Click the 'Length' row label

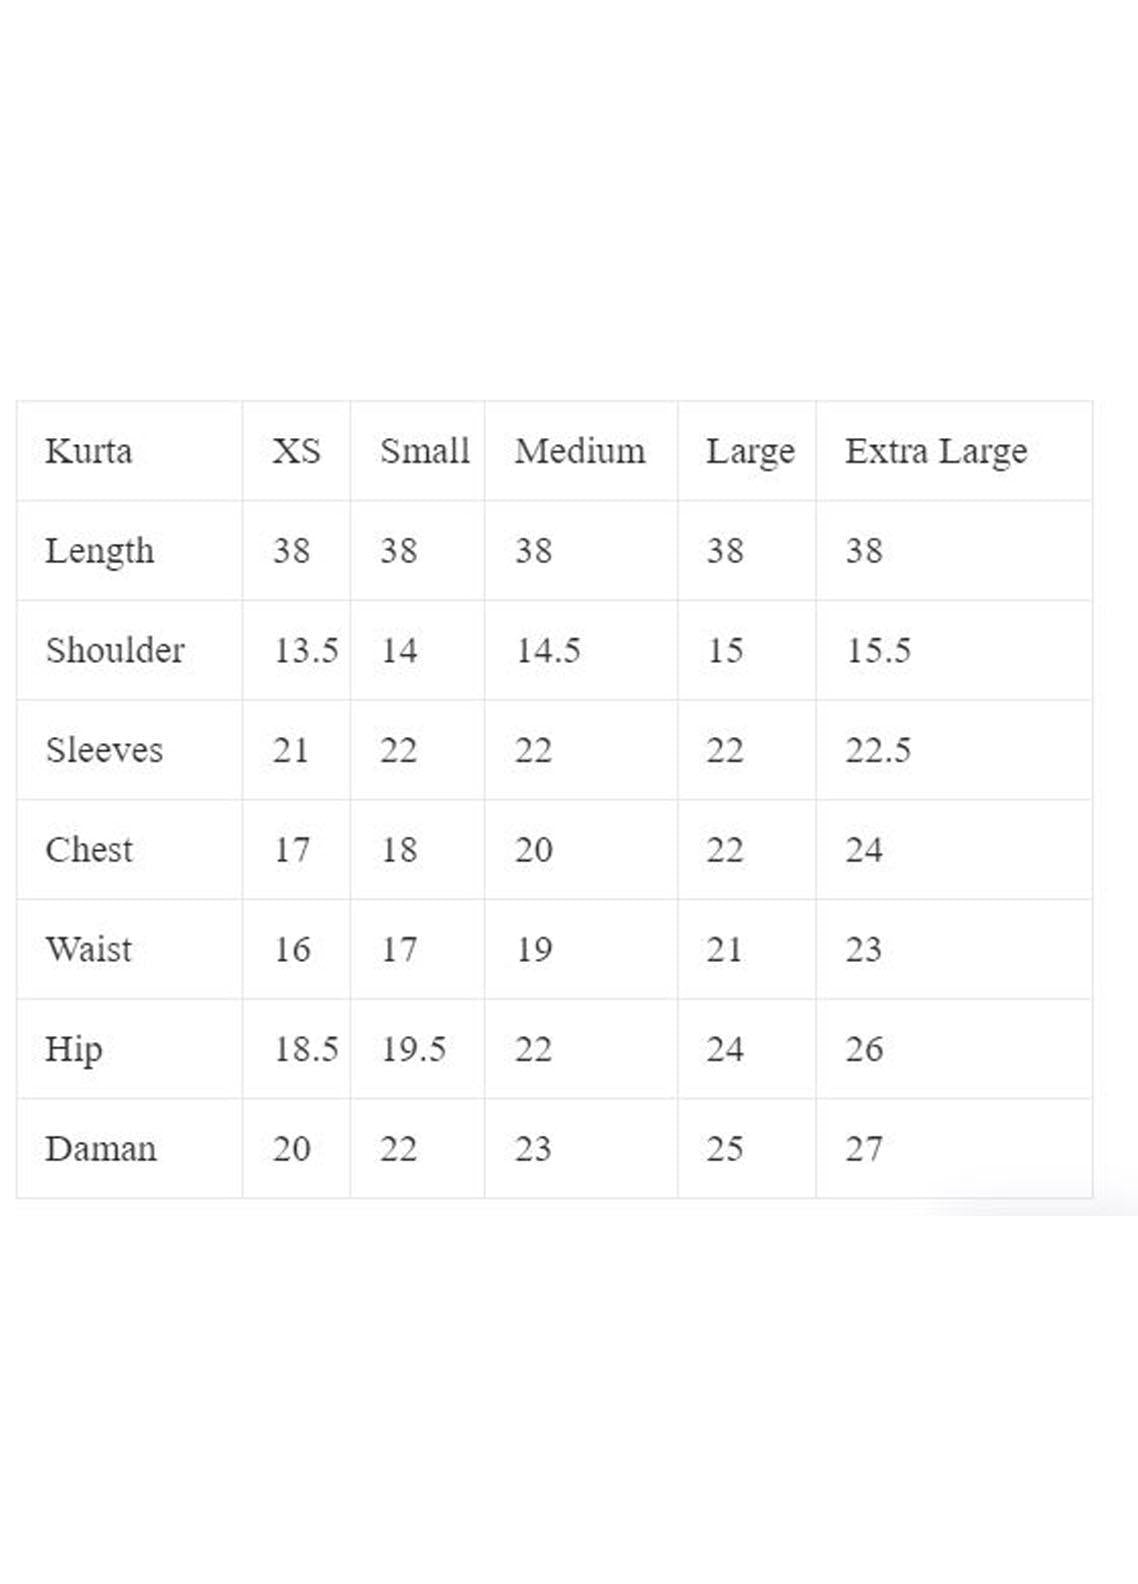[x=100, y=551]
